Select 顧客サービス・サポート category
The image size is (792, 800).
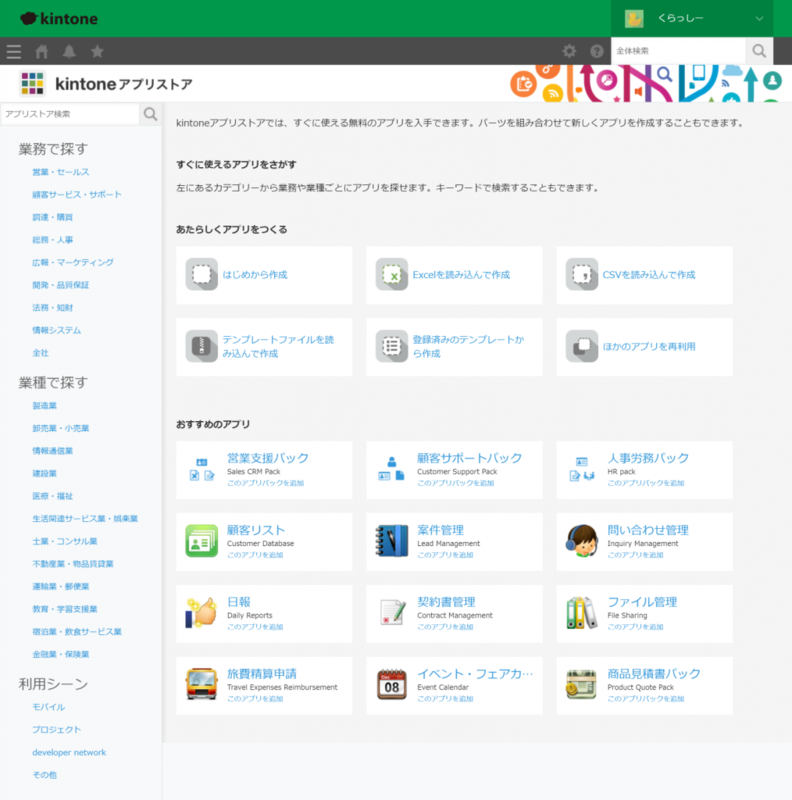pyautogui.click(x=77, y=194)
